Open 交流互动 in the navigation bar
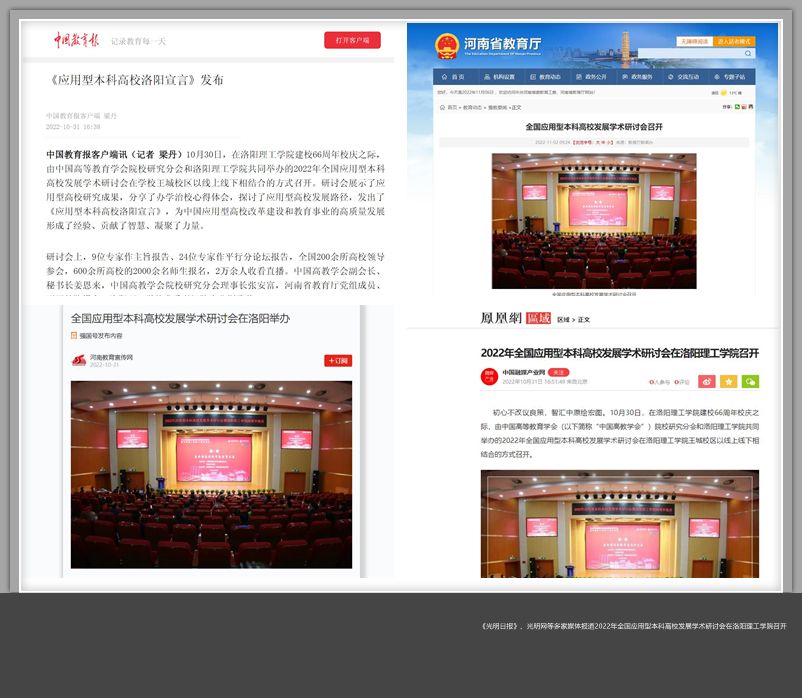The image size is (802, 698). (684, 77)
